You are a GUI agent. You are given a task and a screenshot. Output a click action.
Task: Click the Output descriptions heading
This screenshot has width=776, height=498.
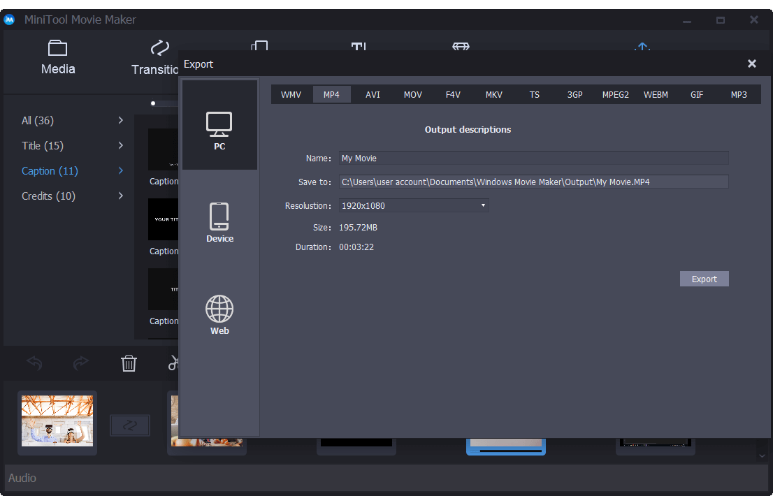(468, 130)
